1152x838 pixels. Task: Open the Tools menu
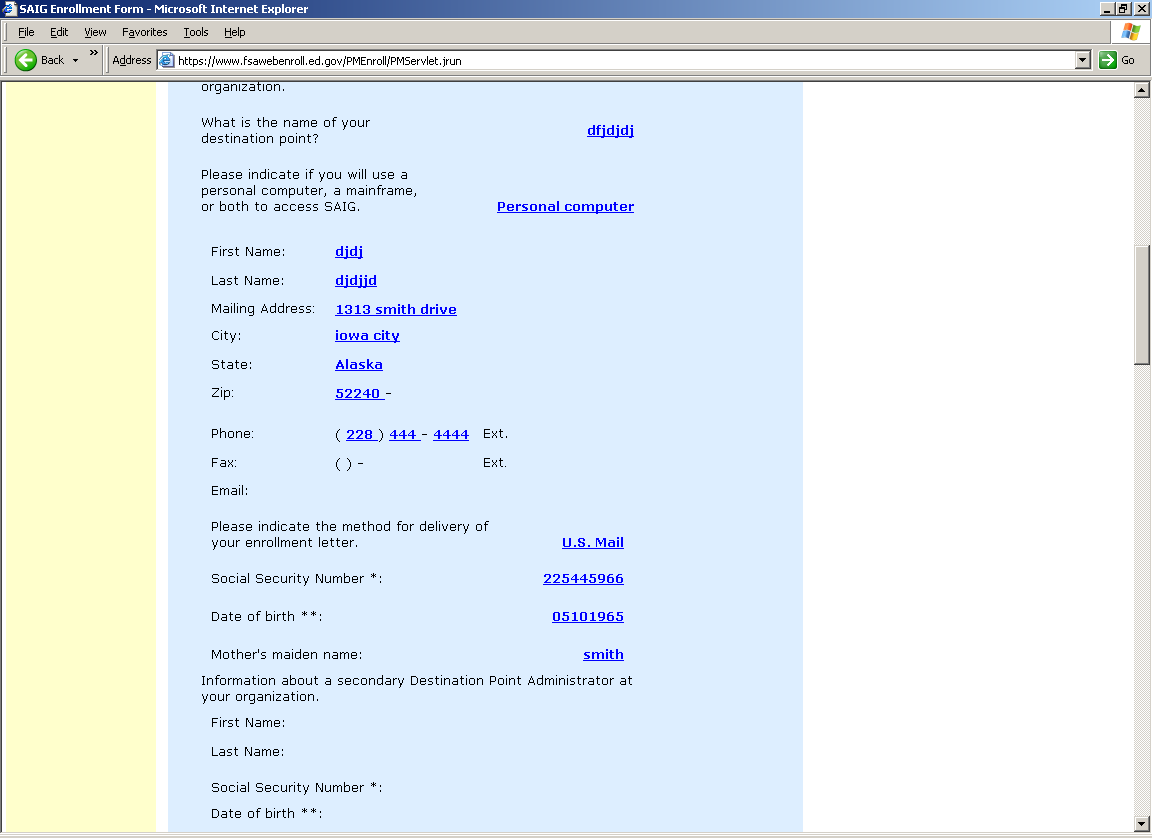click(195, 32)
